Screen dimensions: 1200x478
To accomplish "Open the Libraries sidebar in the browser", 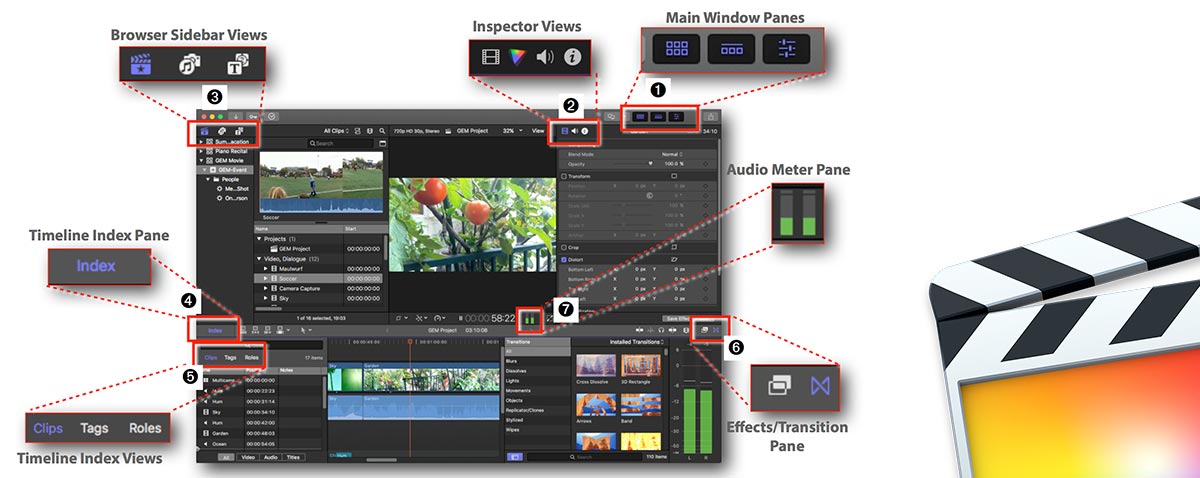I will (205, 131).
